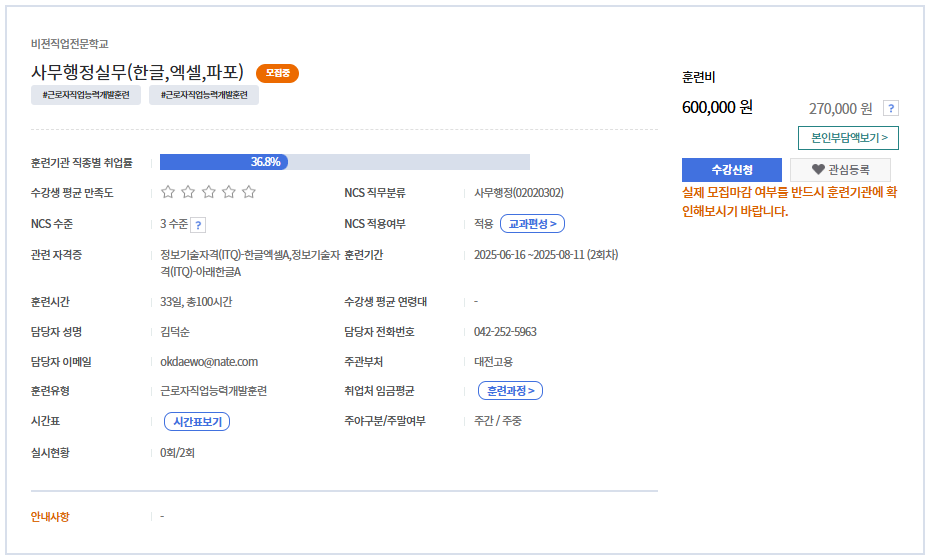Click the email okdaewo@nate.com
This screenshot has width=931, height=558.
point(209,362)
